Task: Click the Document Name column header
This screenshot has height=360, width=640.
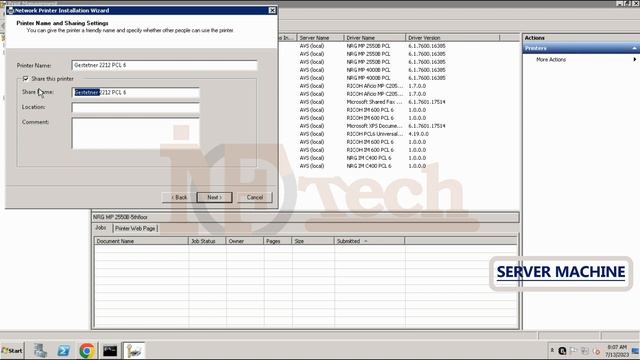Action: tap(141, 241)
